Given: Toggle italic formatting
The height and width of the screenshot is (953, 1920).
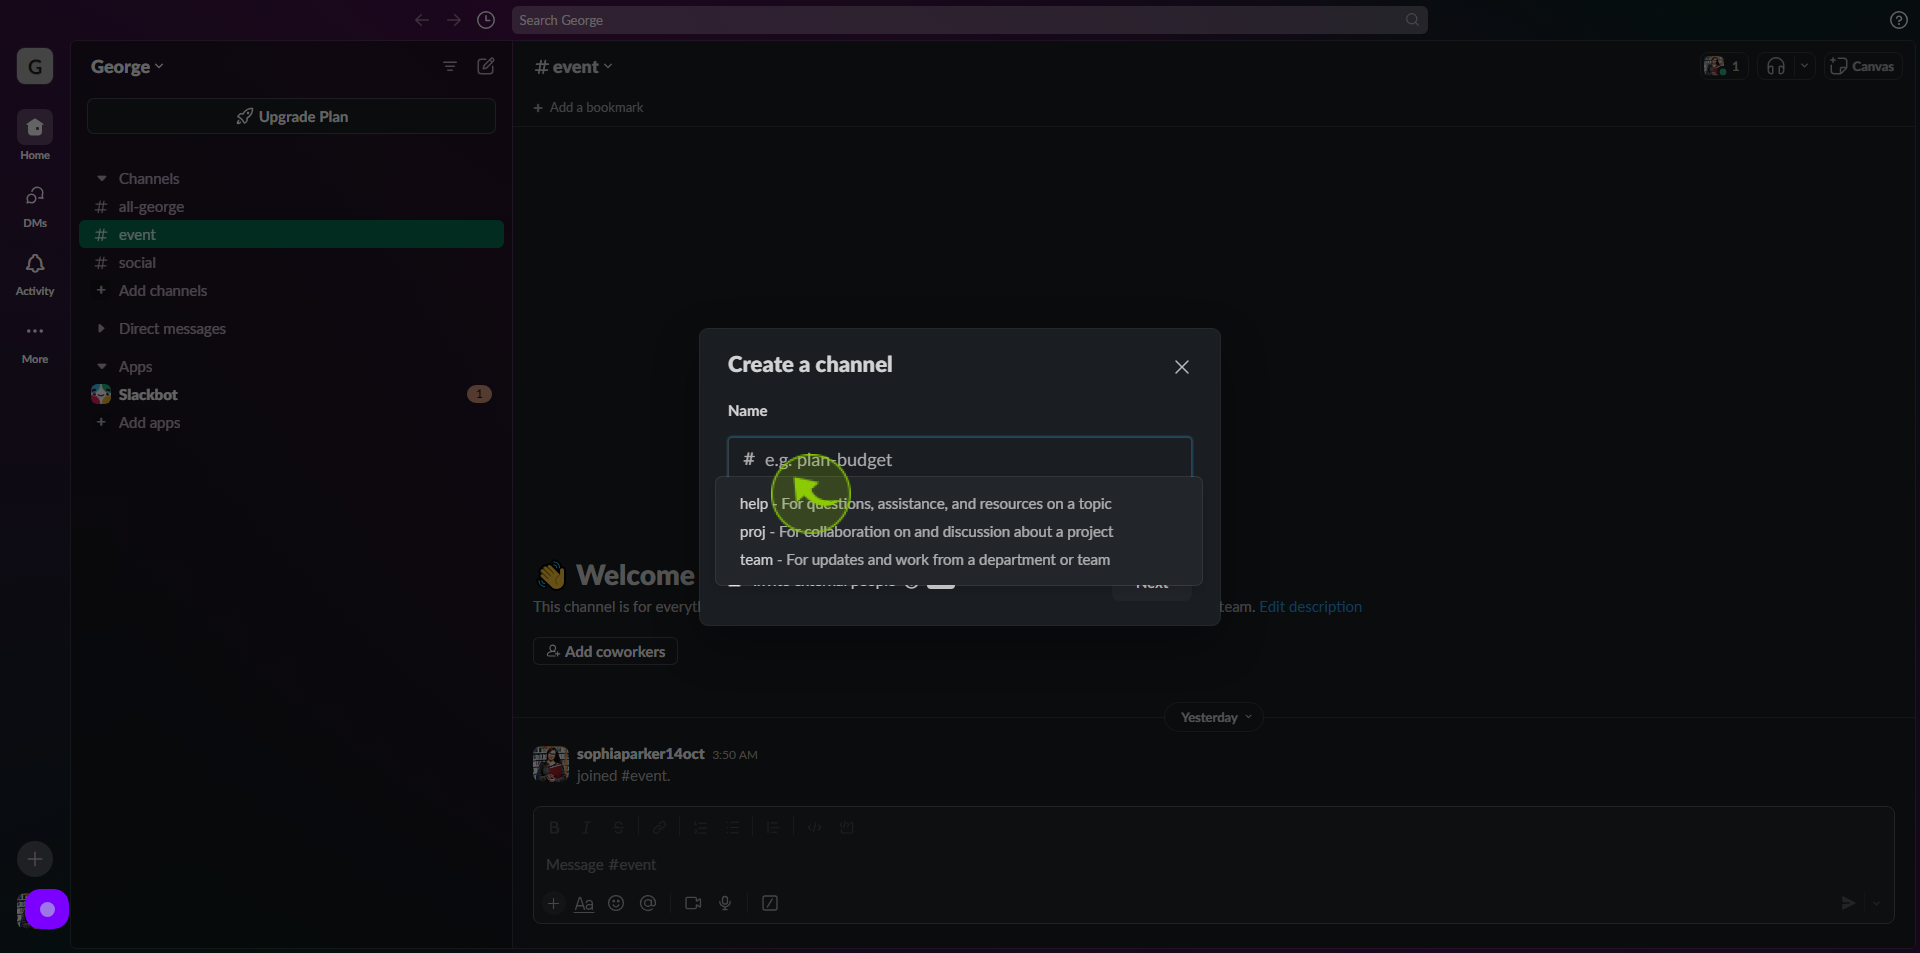Looking at the screenshot, I should pos(586,827).
